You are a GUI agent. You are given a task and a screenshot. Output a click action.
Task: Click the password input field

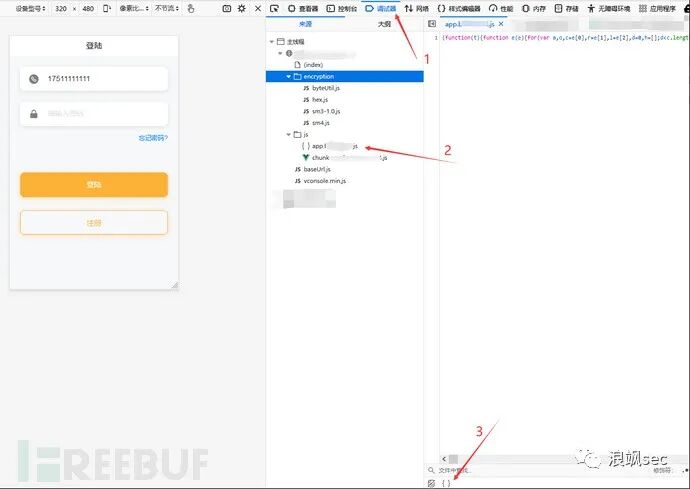[x=94, y=114]
